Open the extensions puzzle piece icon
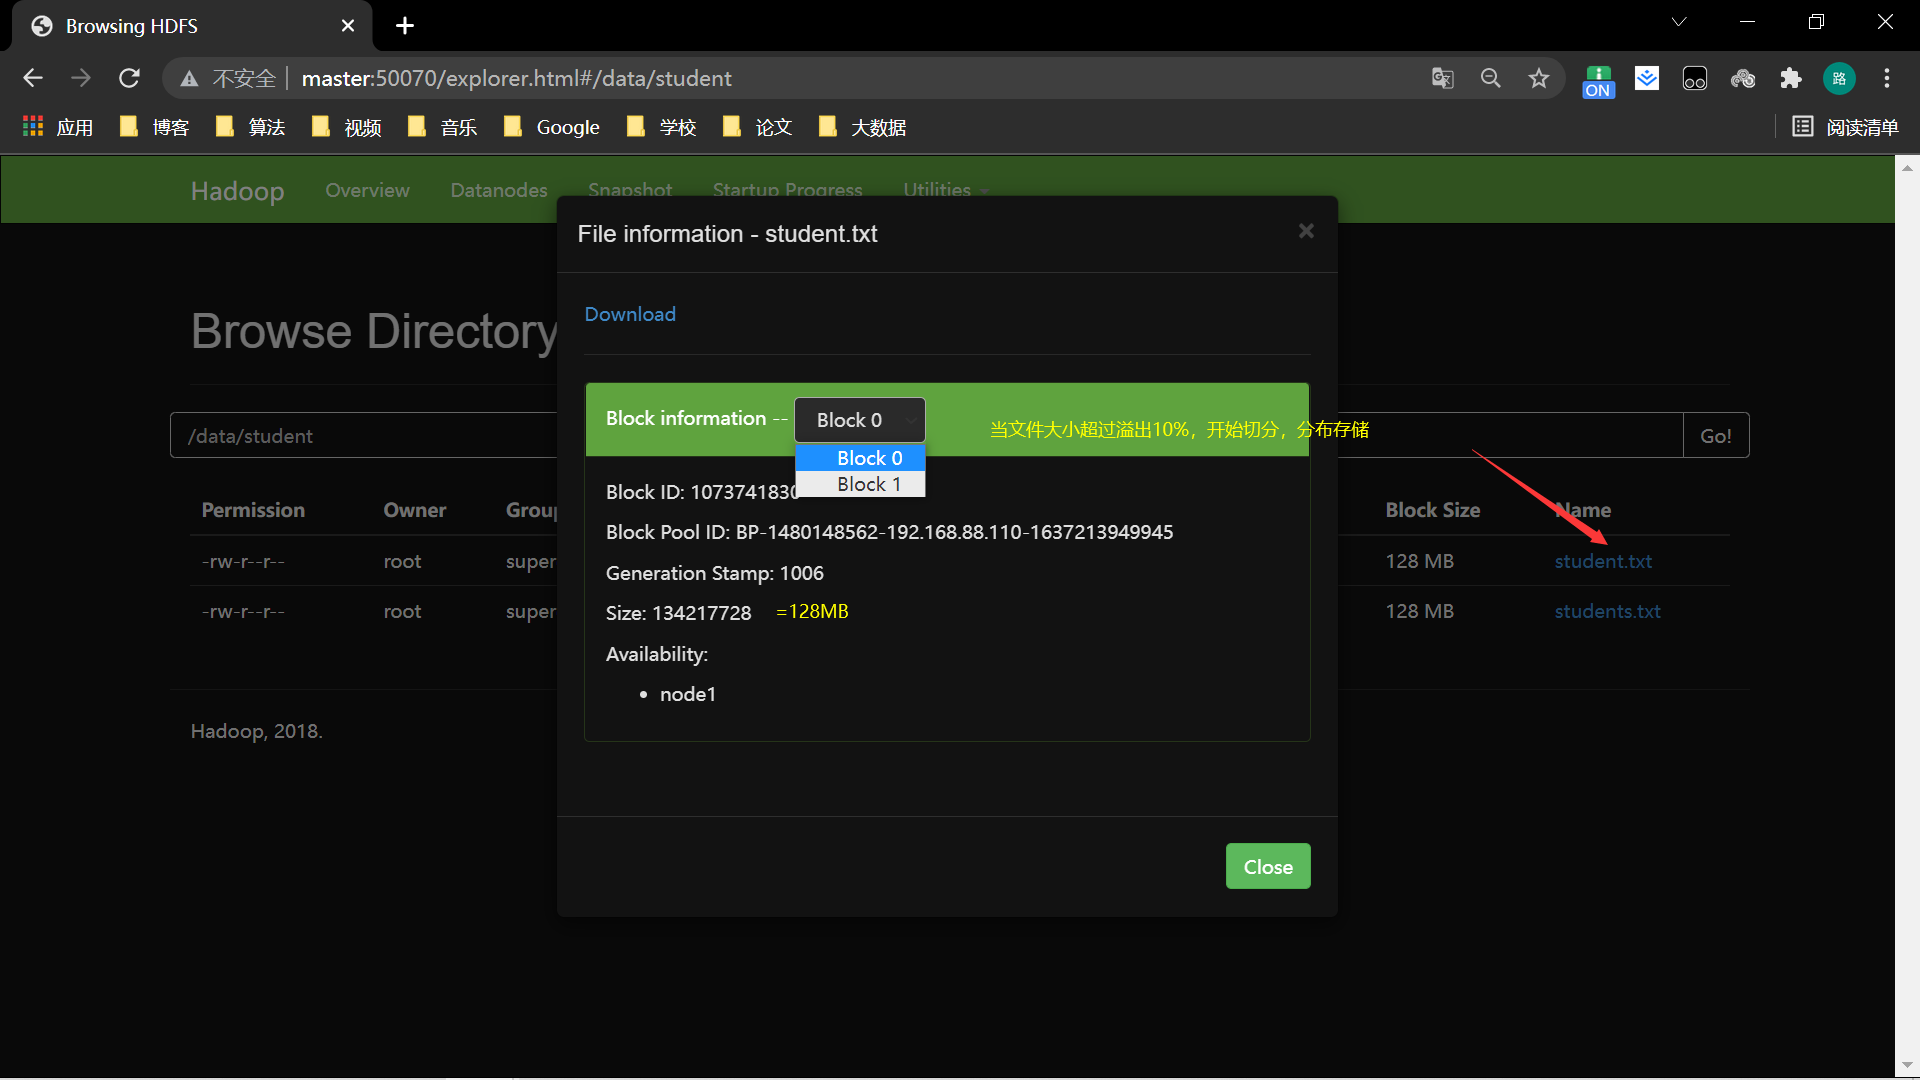 click(1790, 78)
